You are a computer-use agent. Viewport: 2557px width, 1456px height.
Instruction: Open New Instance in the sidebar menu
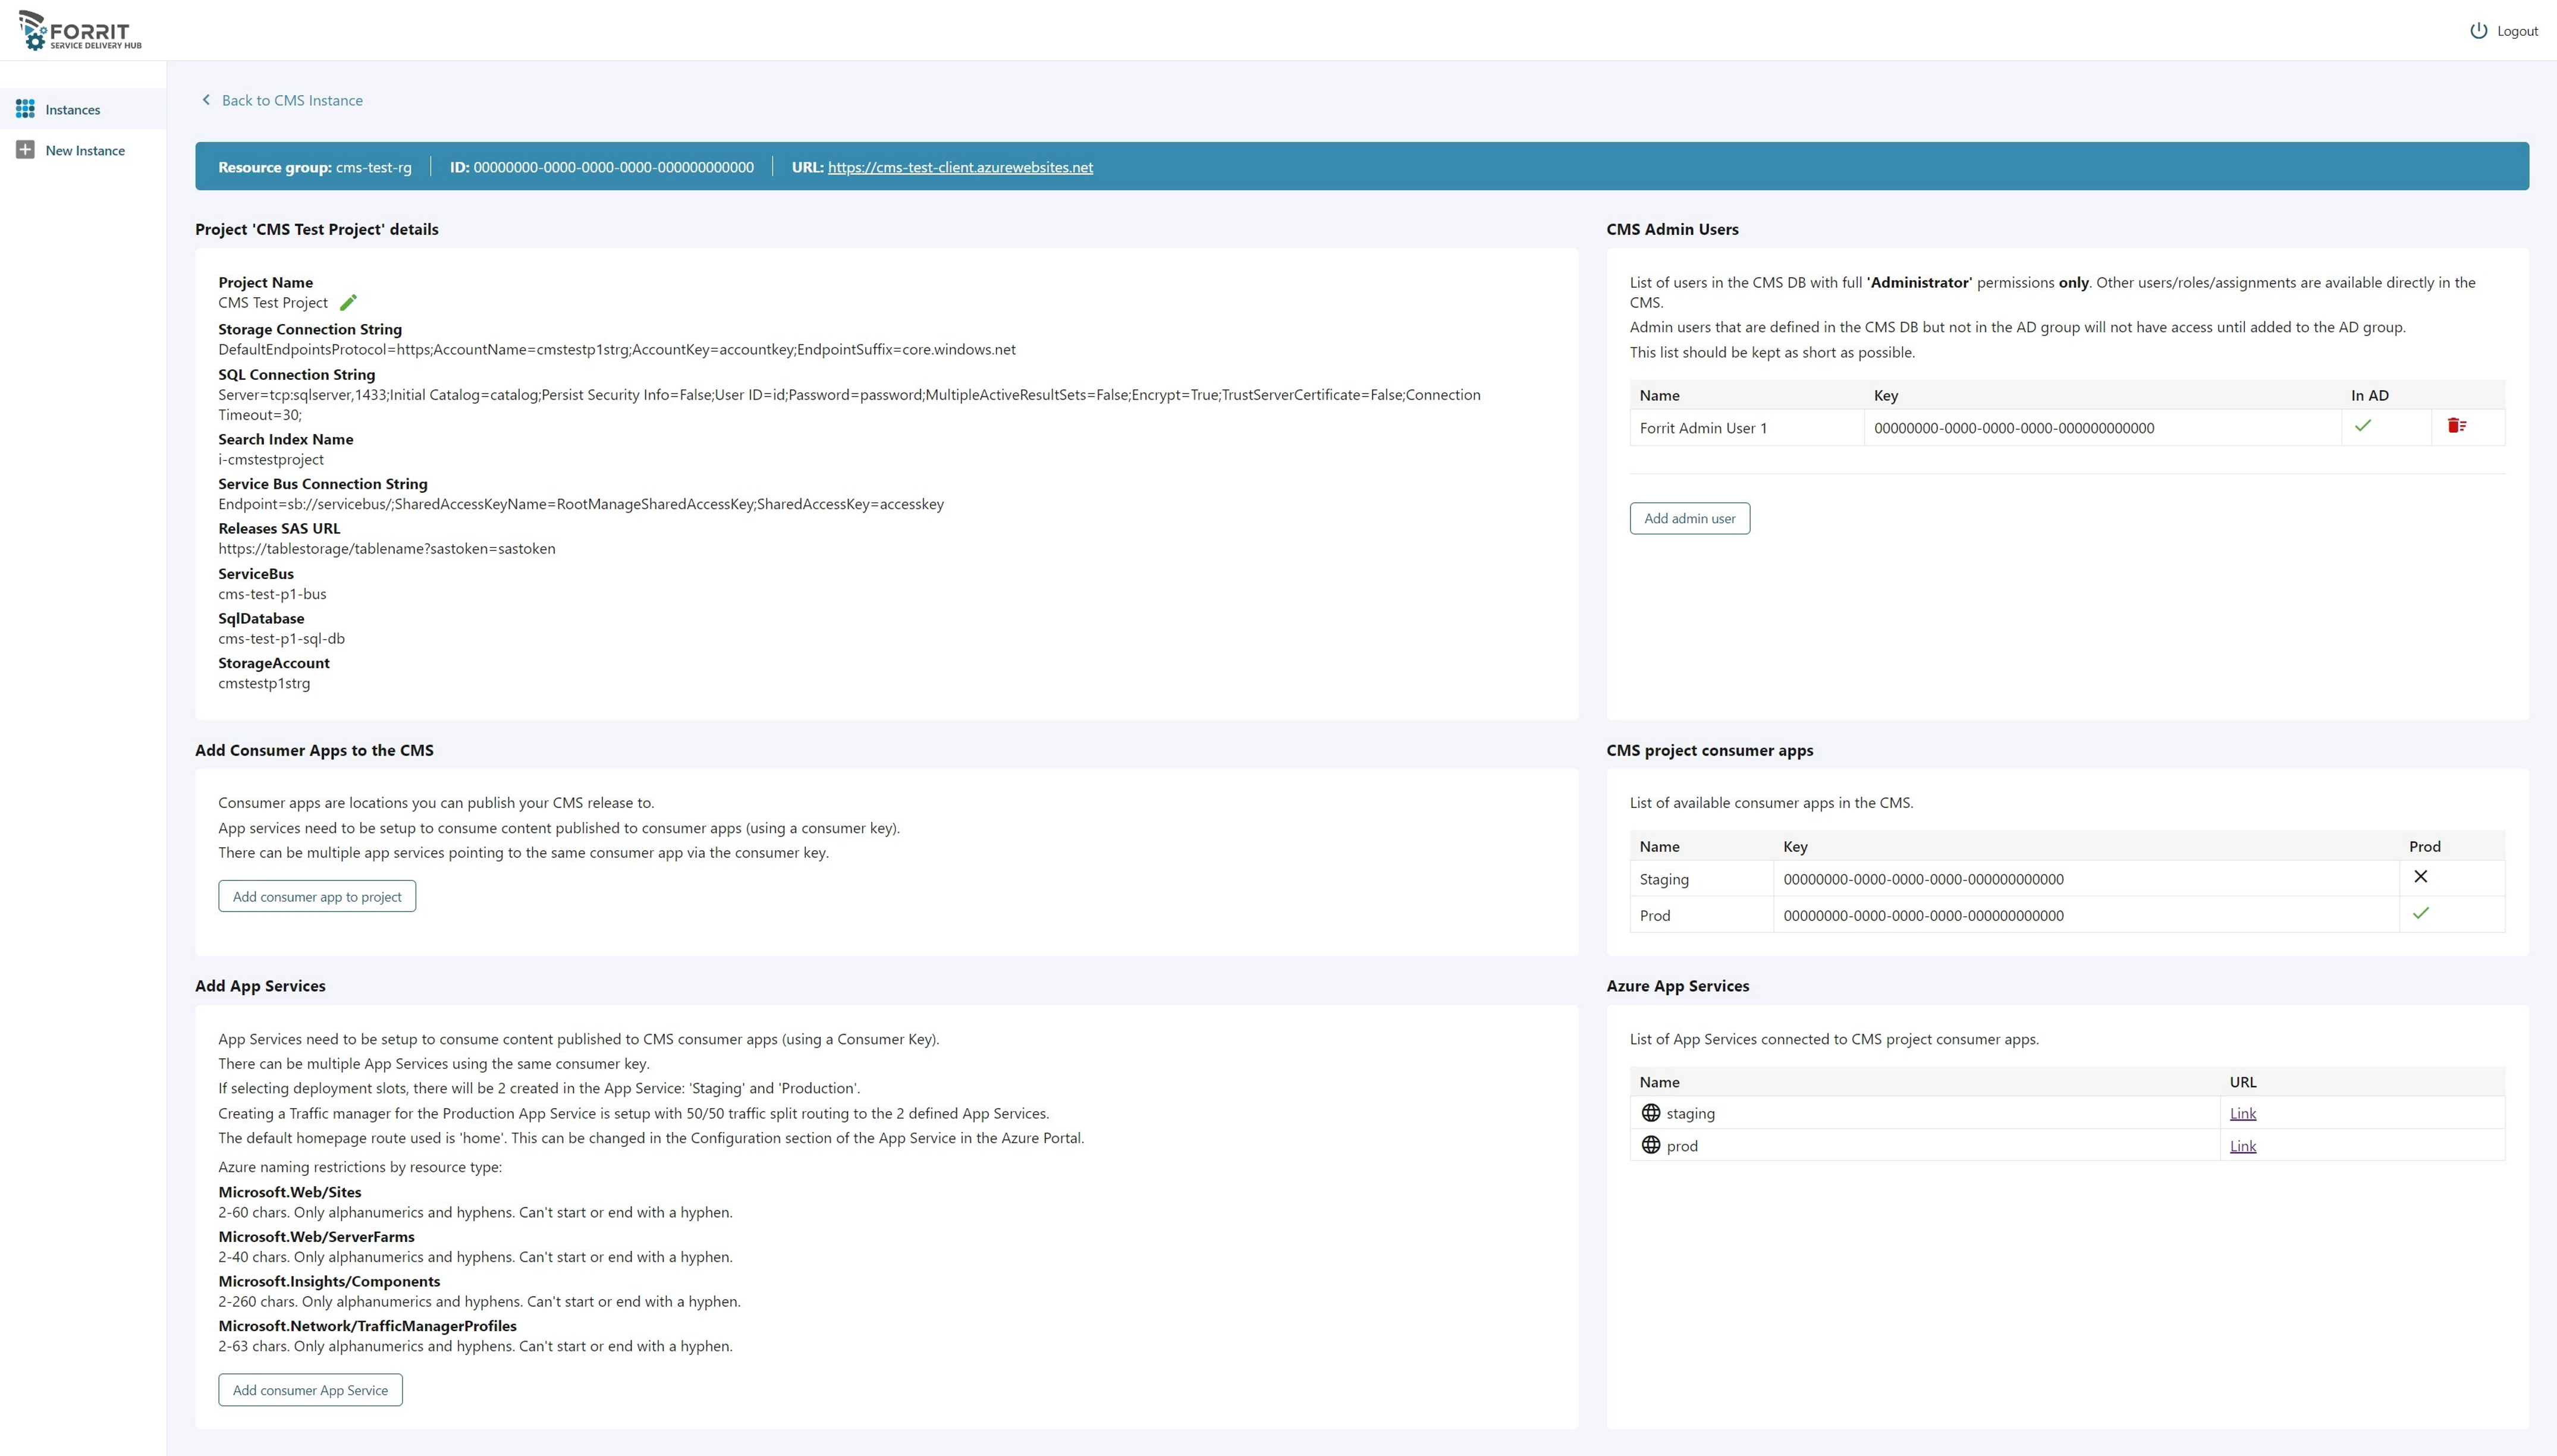[85, 151]
